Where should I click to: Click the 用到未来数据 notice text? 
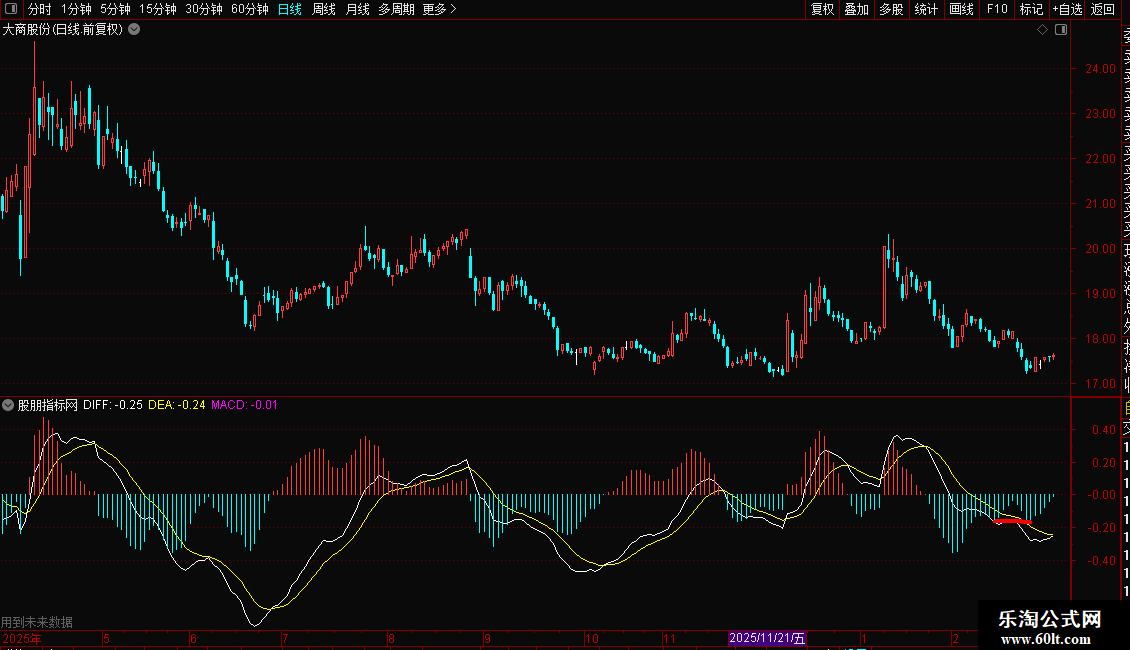(37, 622)
